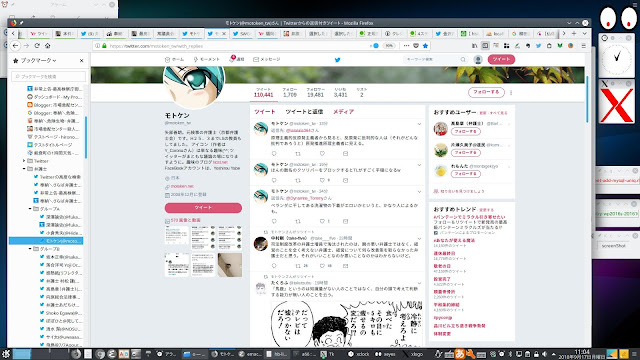Image resolution: width=640 pixels, height=360 pixels.
Task: Click the フォロワー 19,481 count
Action: pyautogui.click(x=315, y=93)
